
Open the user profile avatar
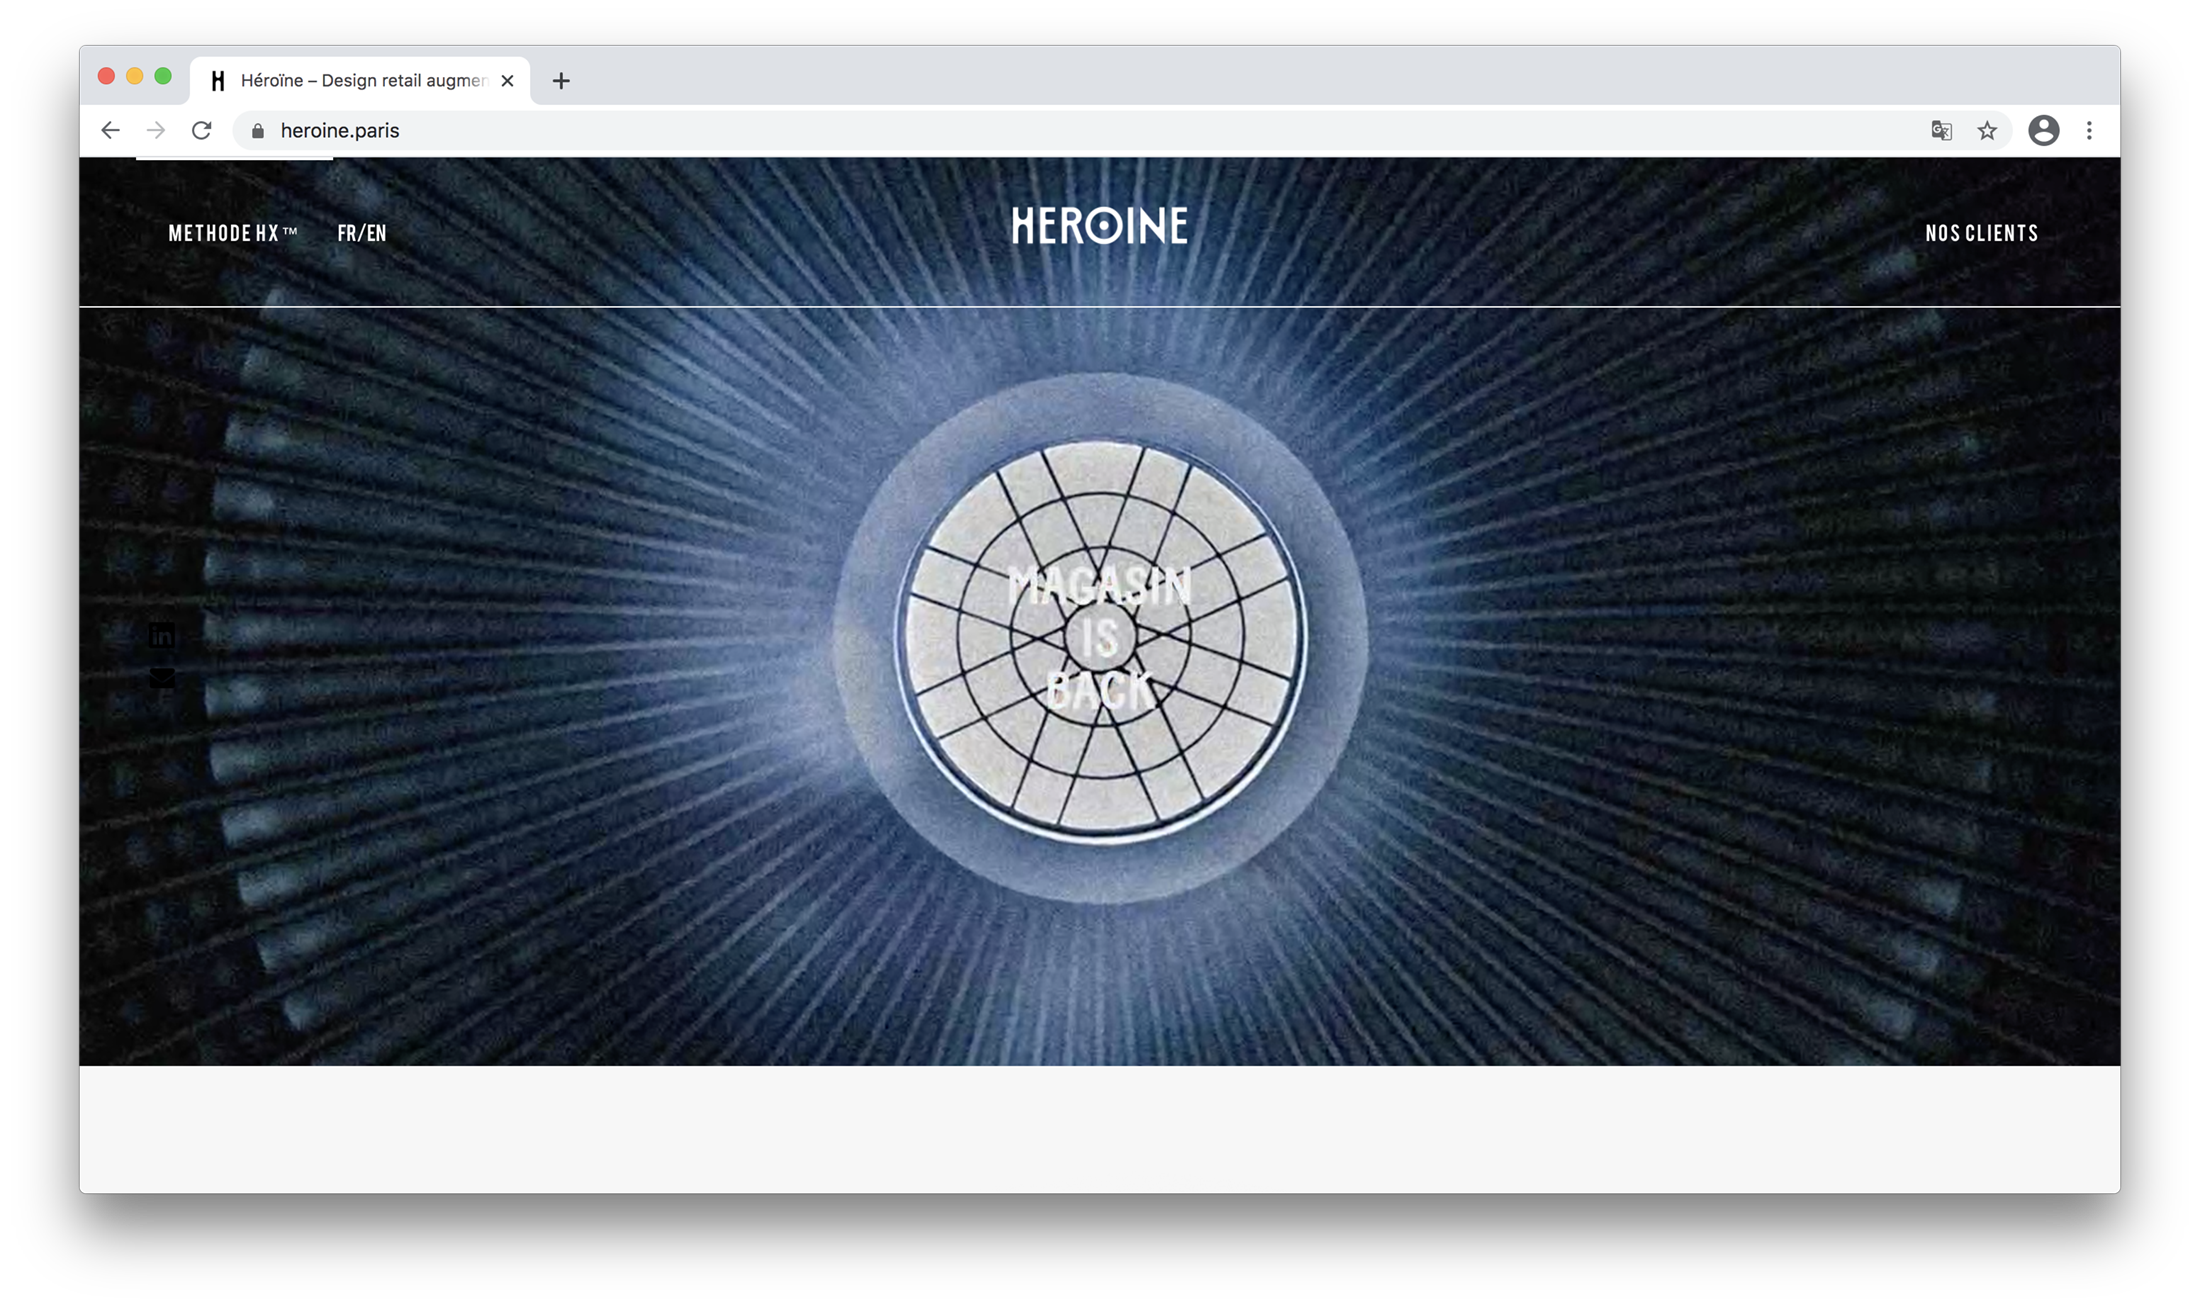pyautogui.click(x=2043, y=130)
